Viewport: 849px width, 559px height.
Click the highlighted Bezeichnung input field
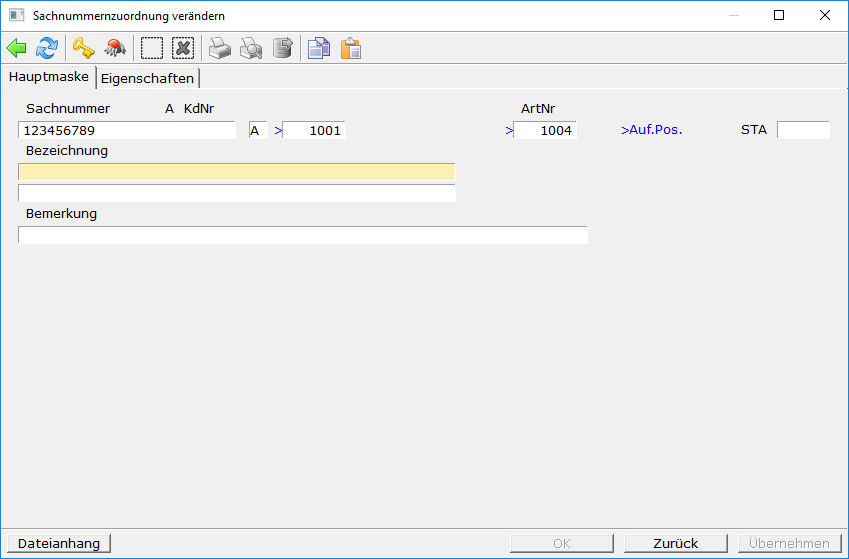pyautogui.click(x=236, y=171)
